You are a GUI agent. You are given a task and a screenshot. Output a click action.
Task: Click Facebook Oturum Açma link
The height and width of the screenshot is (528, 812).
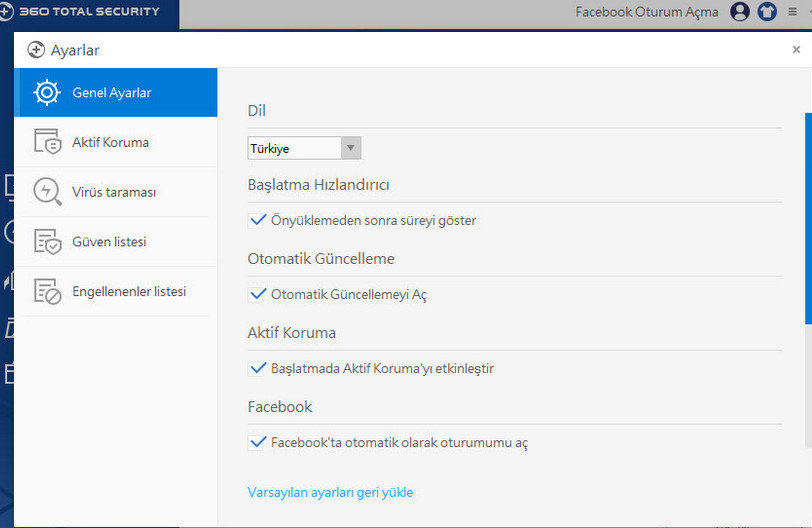tap(647, 12)
